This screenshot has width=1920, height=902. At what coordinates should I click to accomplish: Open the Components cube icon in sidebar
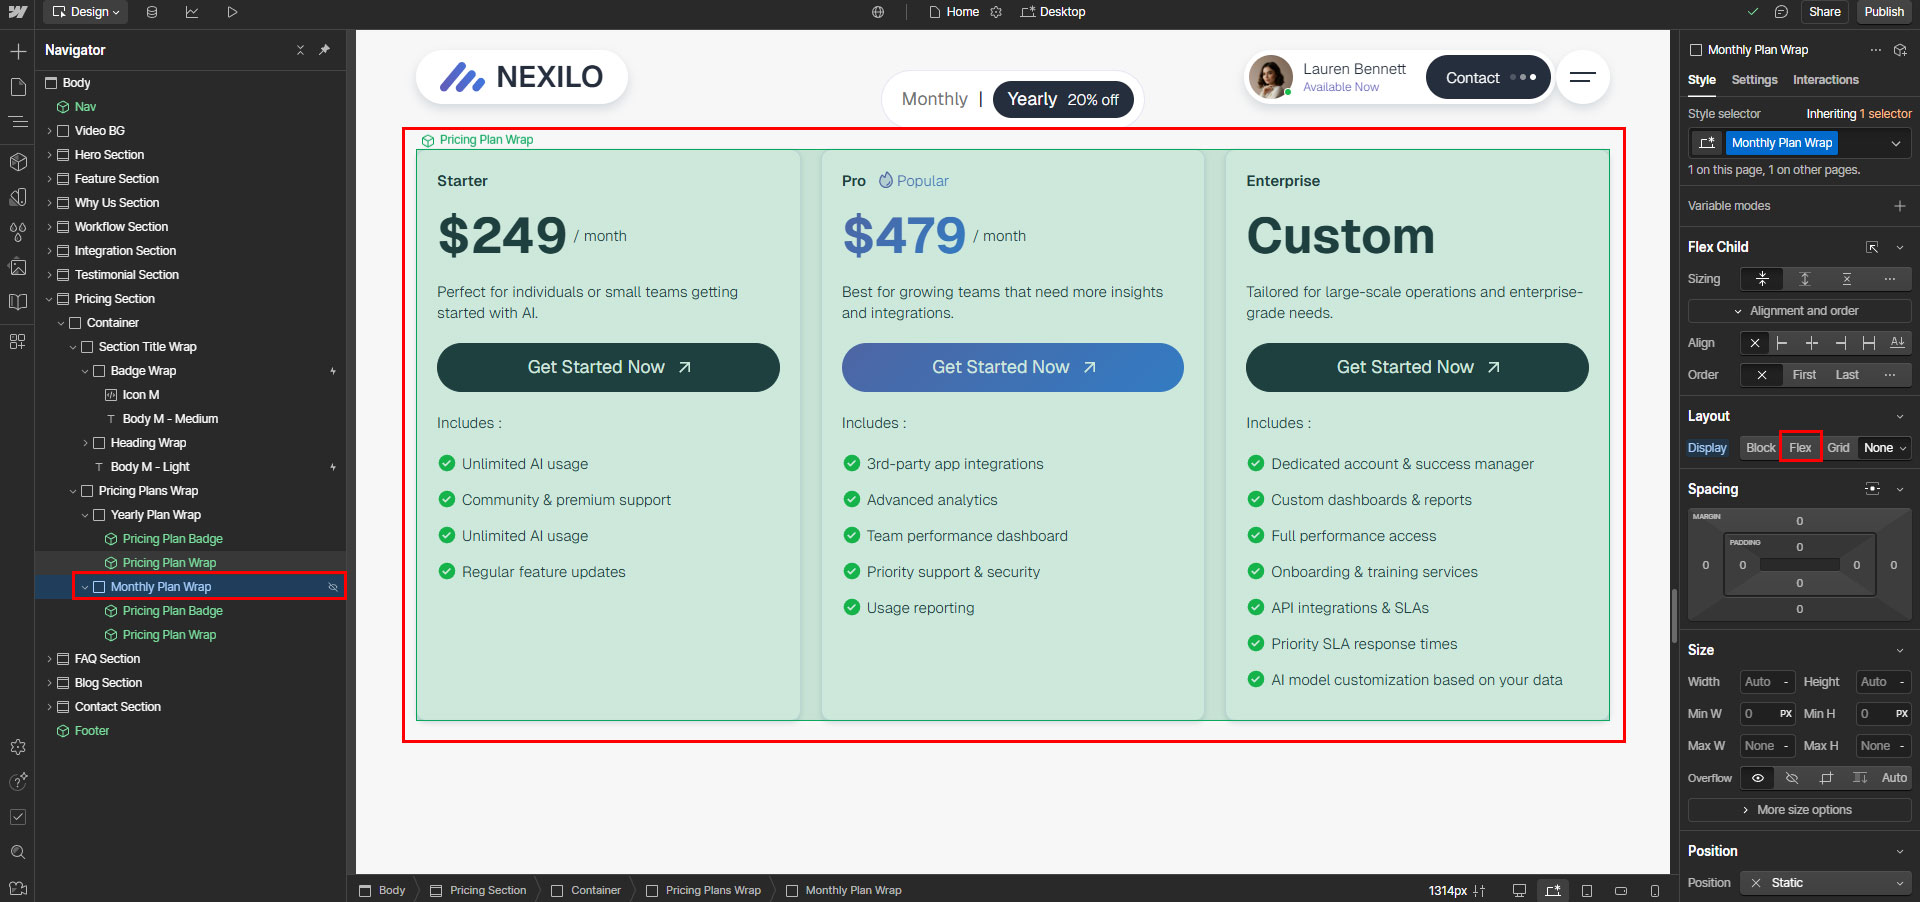coord(18,161)
